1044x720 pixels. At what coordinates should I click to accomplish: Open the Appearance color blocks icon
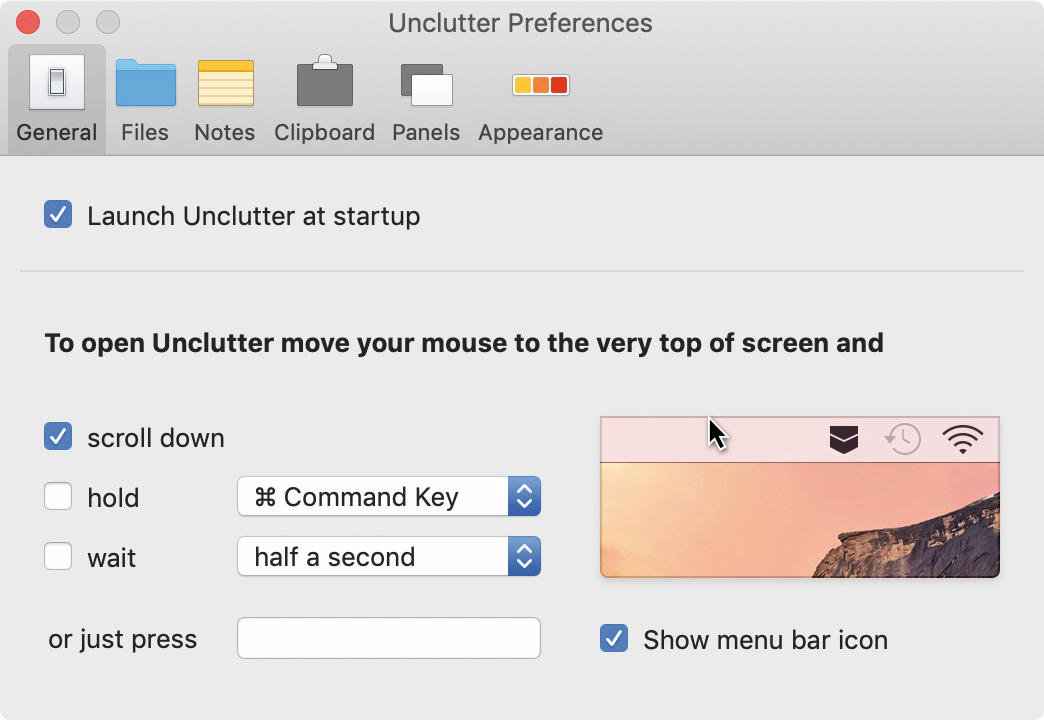[540, 85]
